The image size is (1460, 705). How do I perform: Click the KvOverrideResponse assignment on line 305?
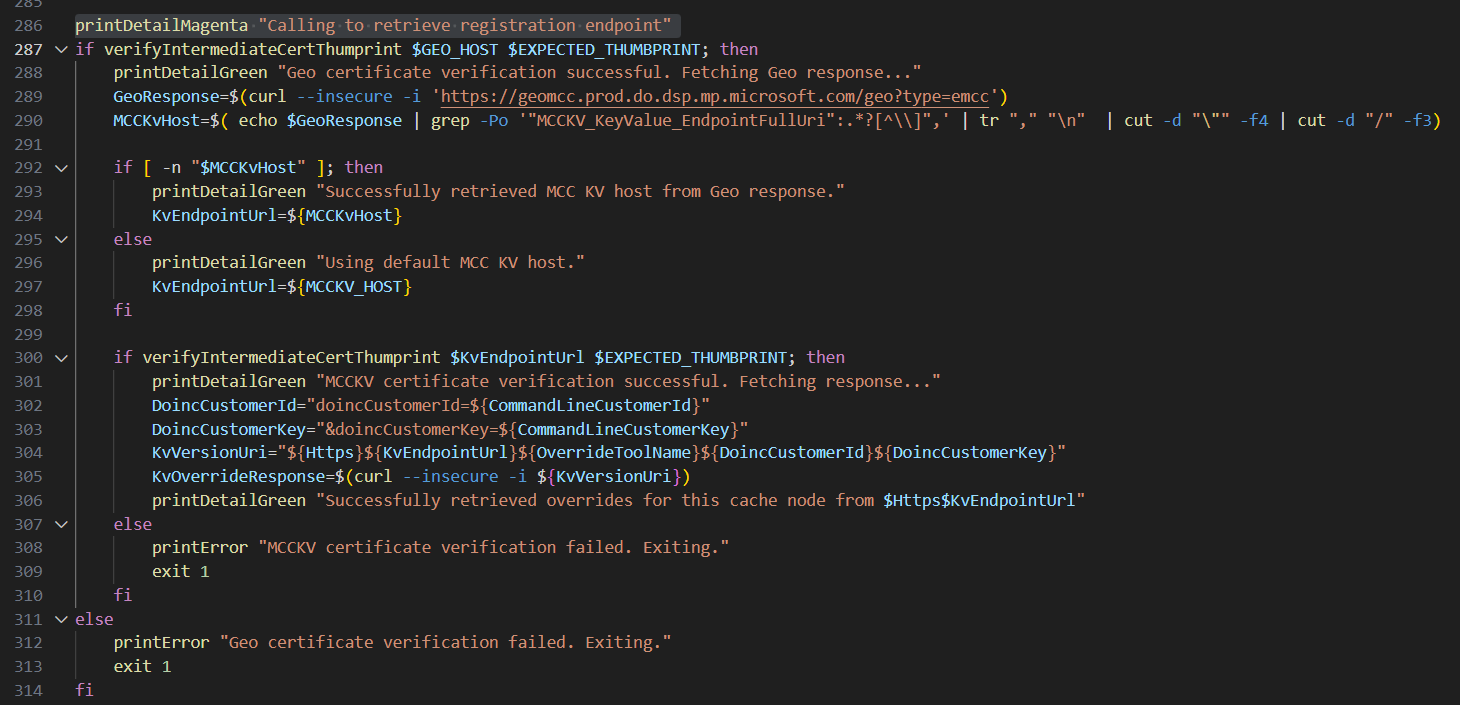(x=239, y=476)
